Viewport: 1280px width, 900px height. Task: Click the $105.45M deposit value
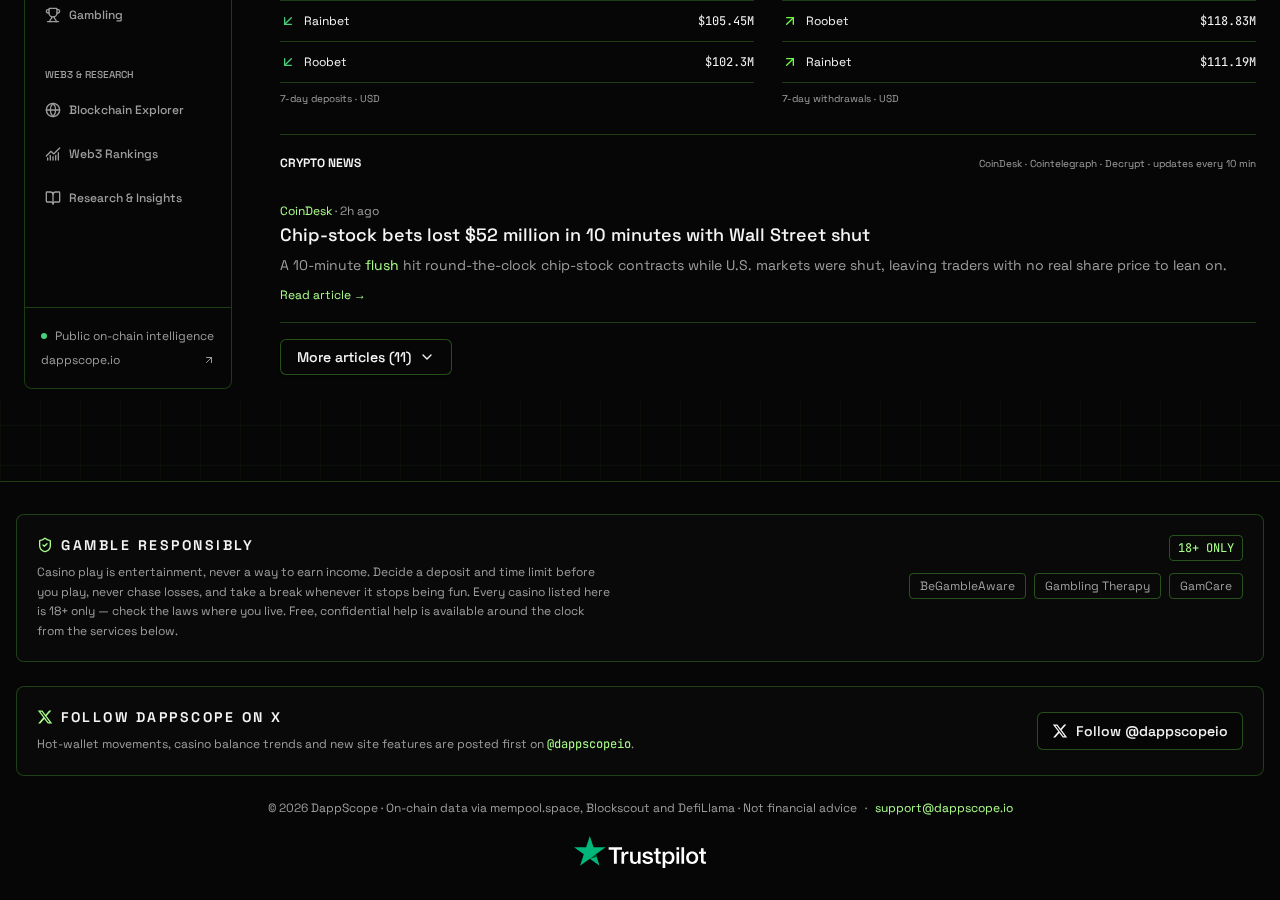click(726, 21)
